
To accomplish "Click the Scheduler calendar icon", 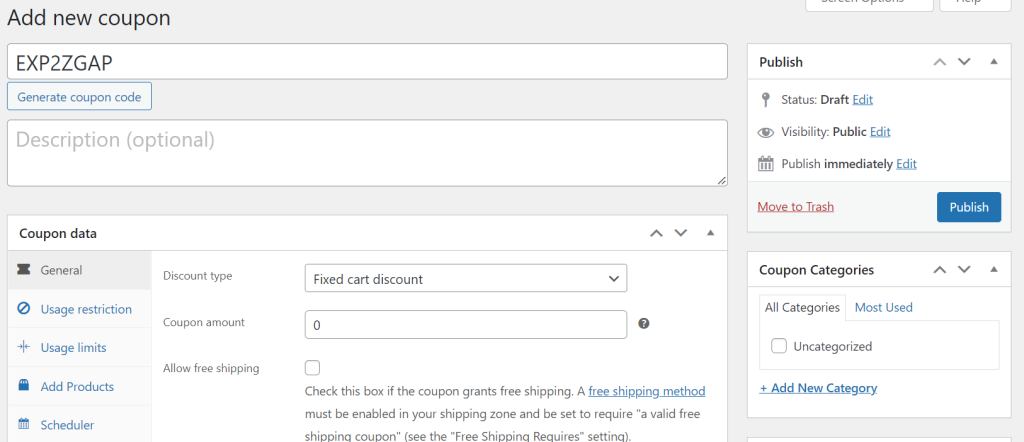I will click(x=24, y=424).
